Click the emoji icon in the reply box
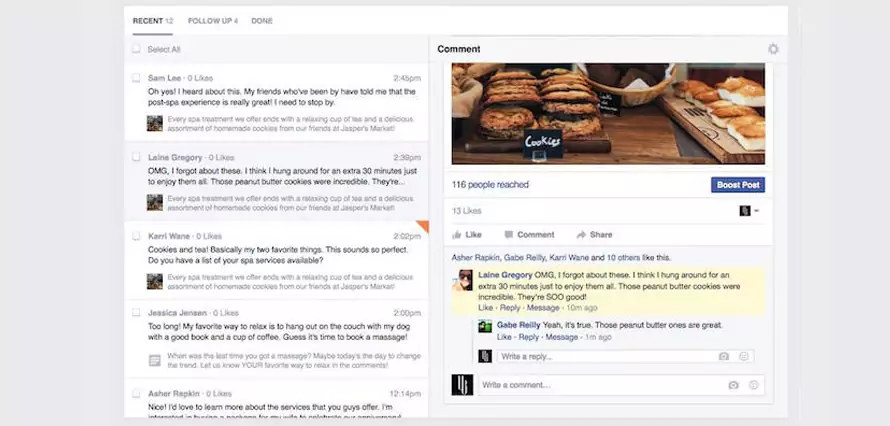This screenshot has width=890, height=426. [x=744, y=356]
